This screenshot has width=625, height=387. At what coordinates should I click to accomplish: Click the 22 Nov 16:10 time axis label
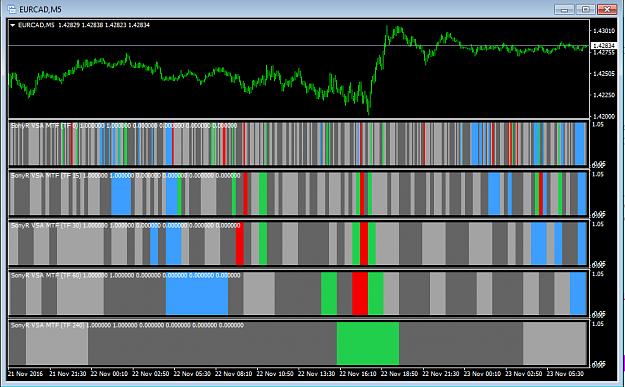pos(358,374)
